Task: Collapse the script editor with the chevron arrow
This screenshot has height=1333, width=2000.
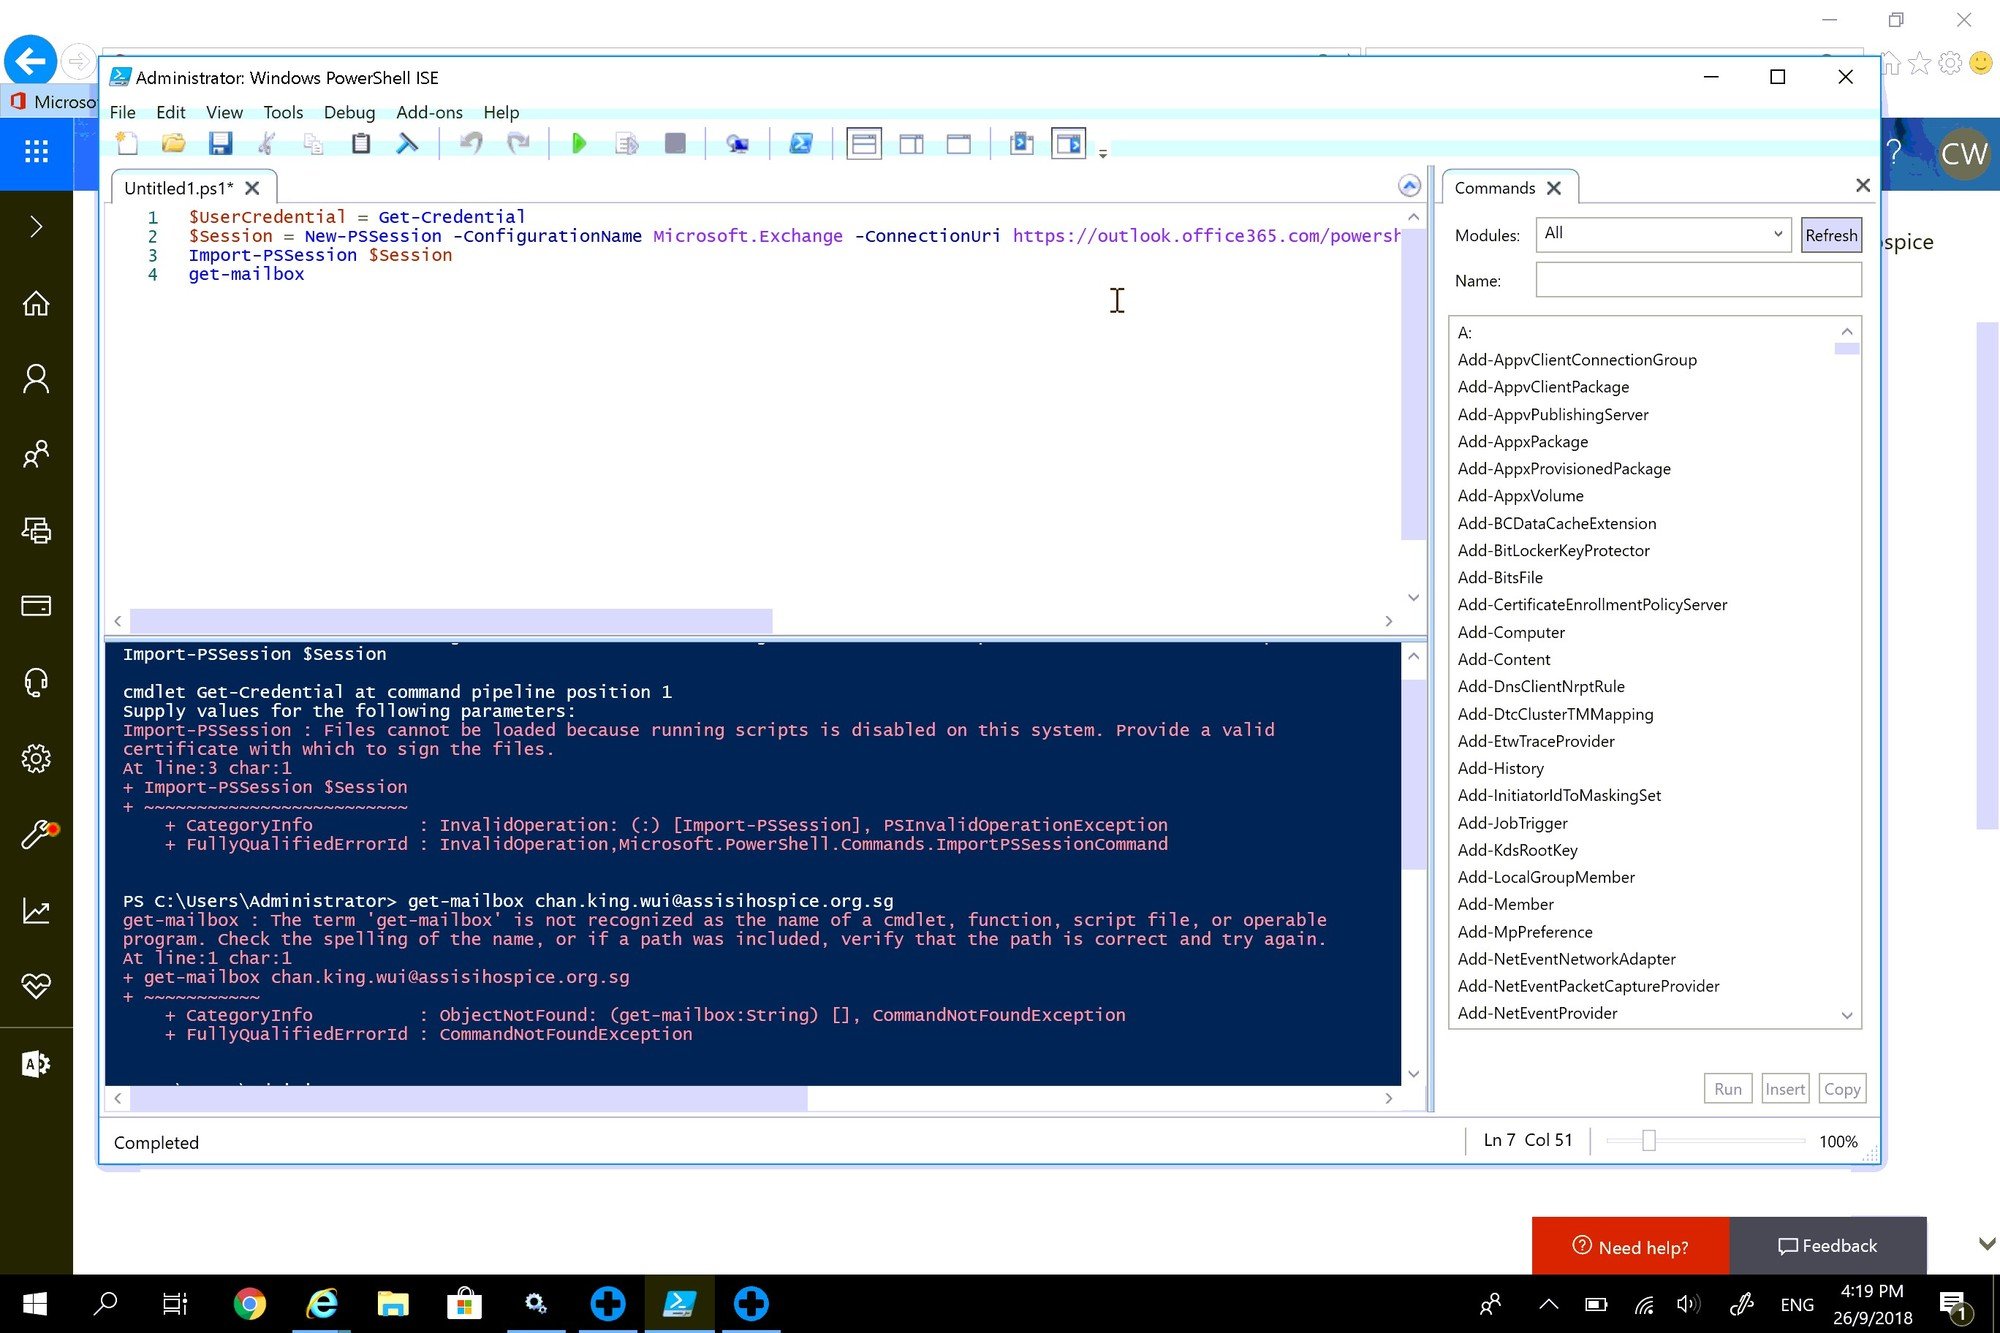Action: [1409, 186]
